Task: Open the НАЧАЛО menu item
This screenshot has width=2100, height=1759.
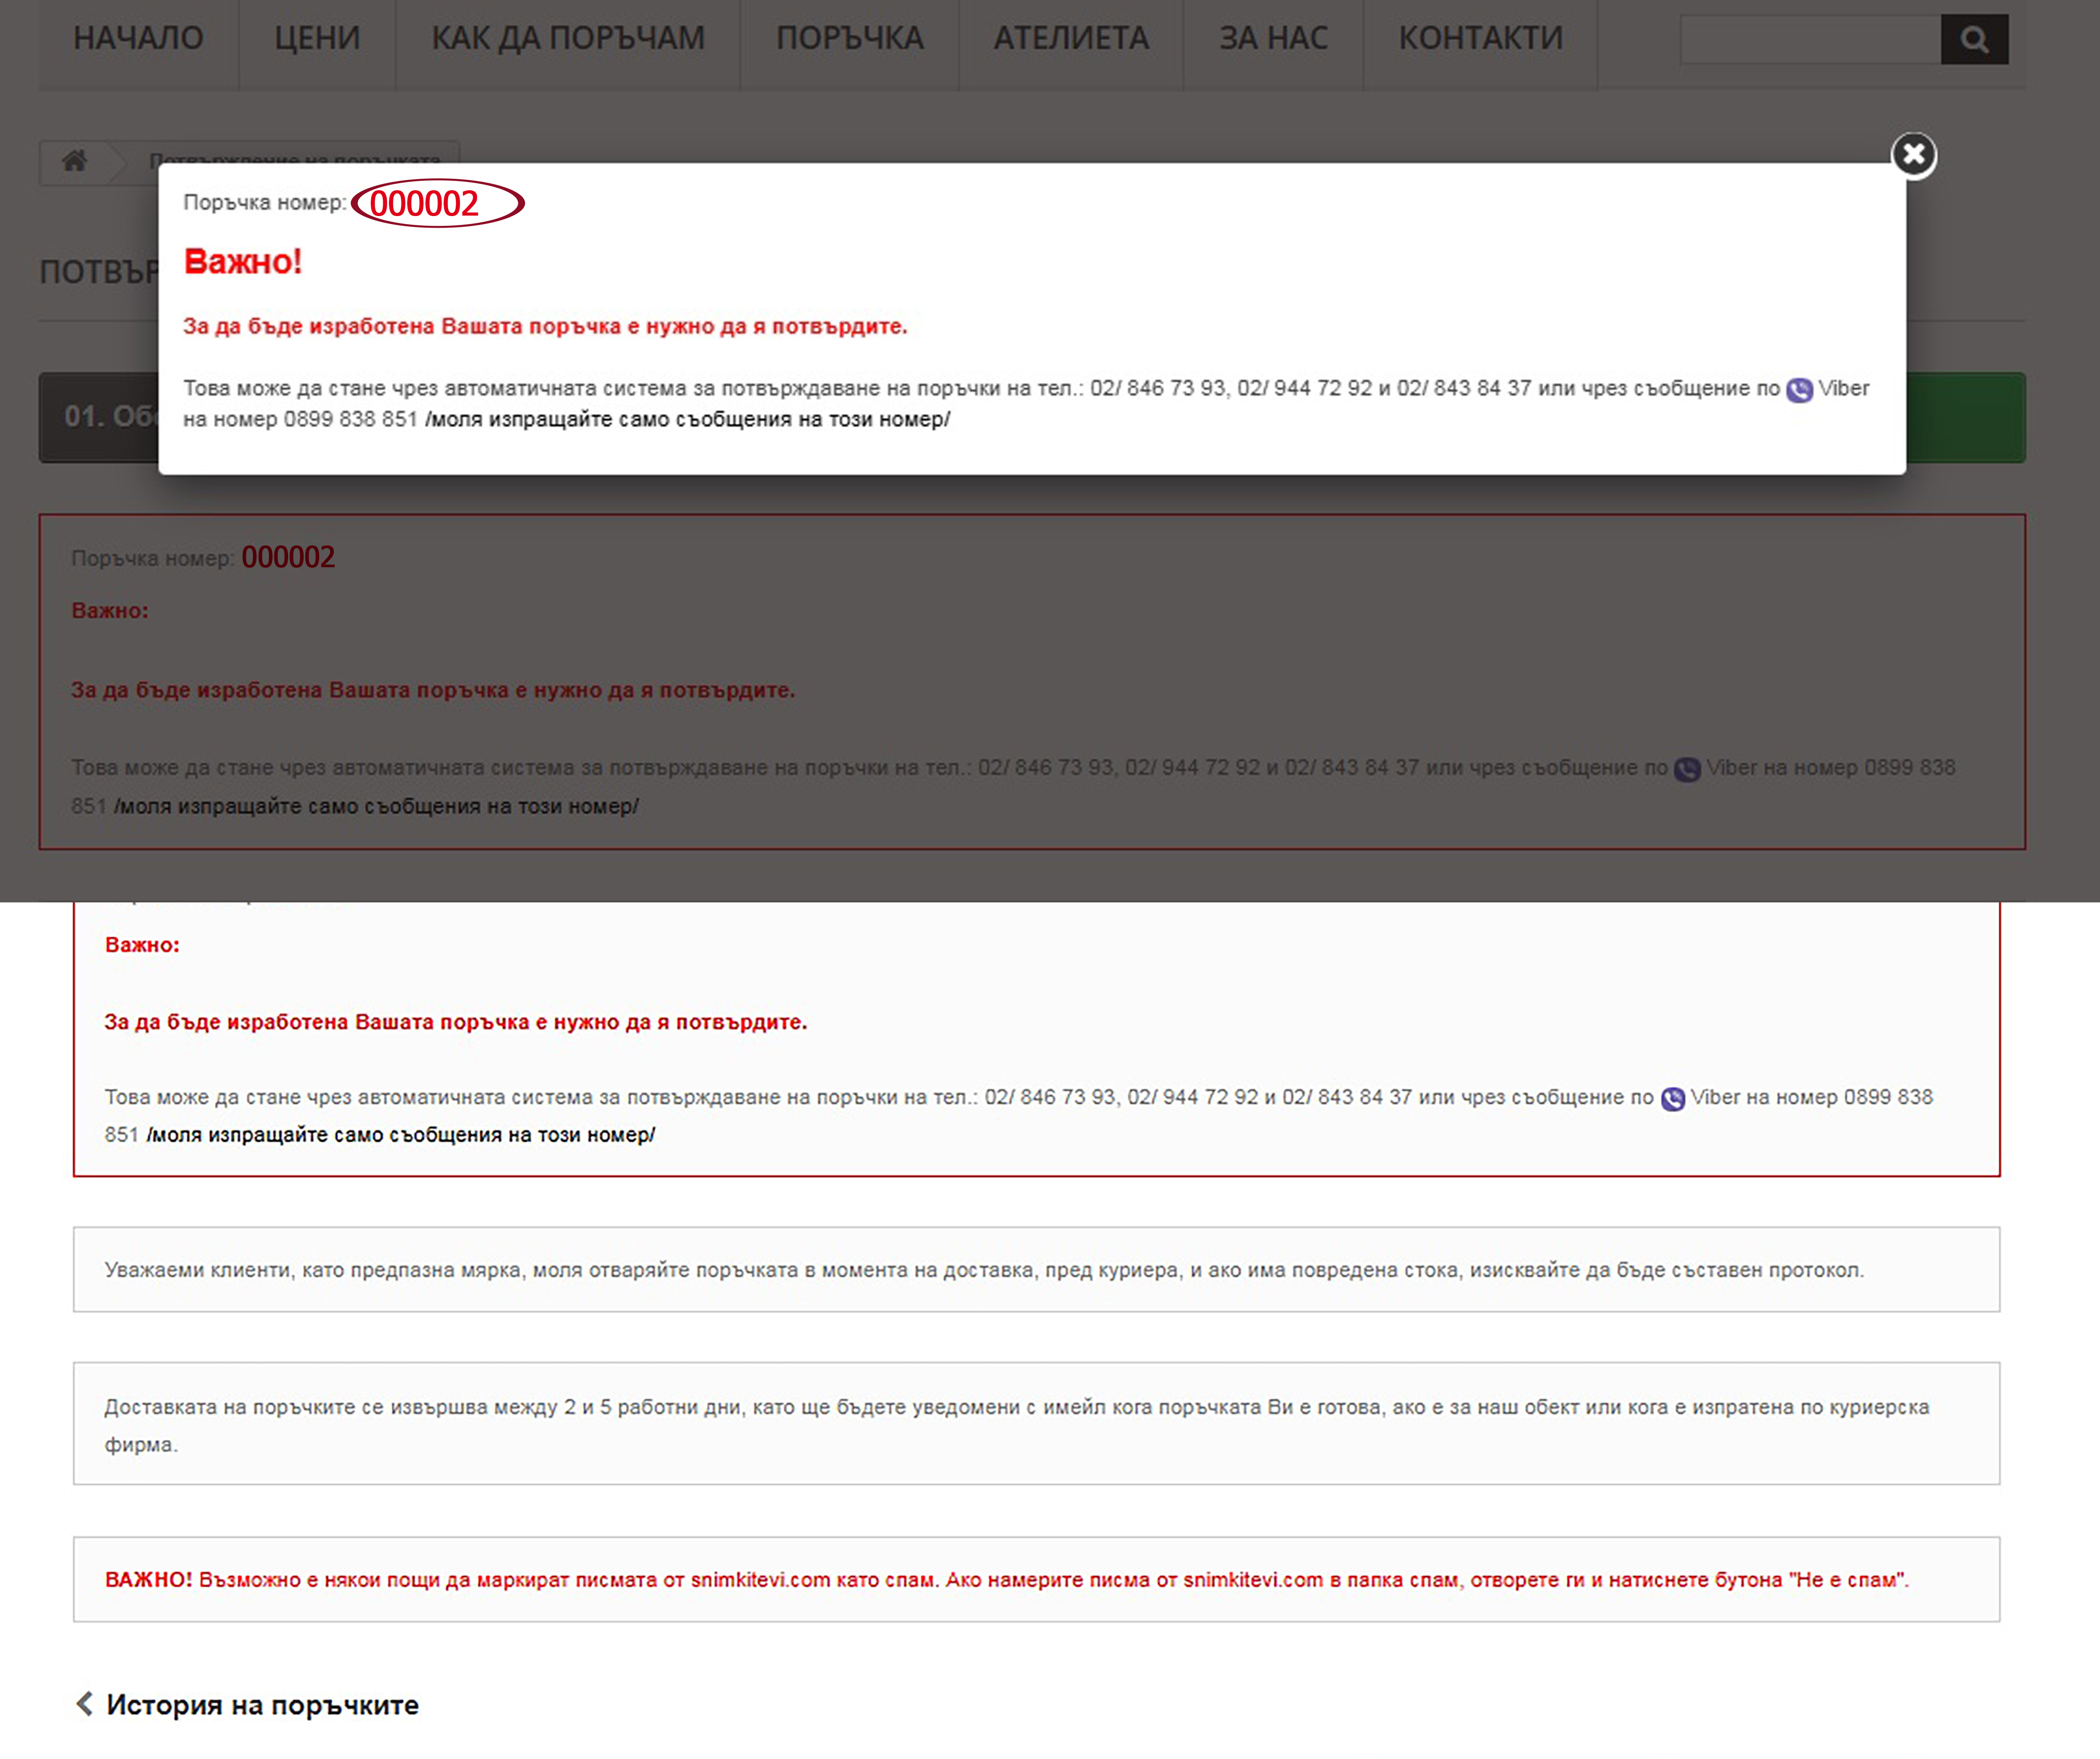Action: [x=138, y=38]
